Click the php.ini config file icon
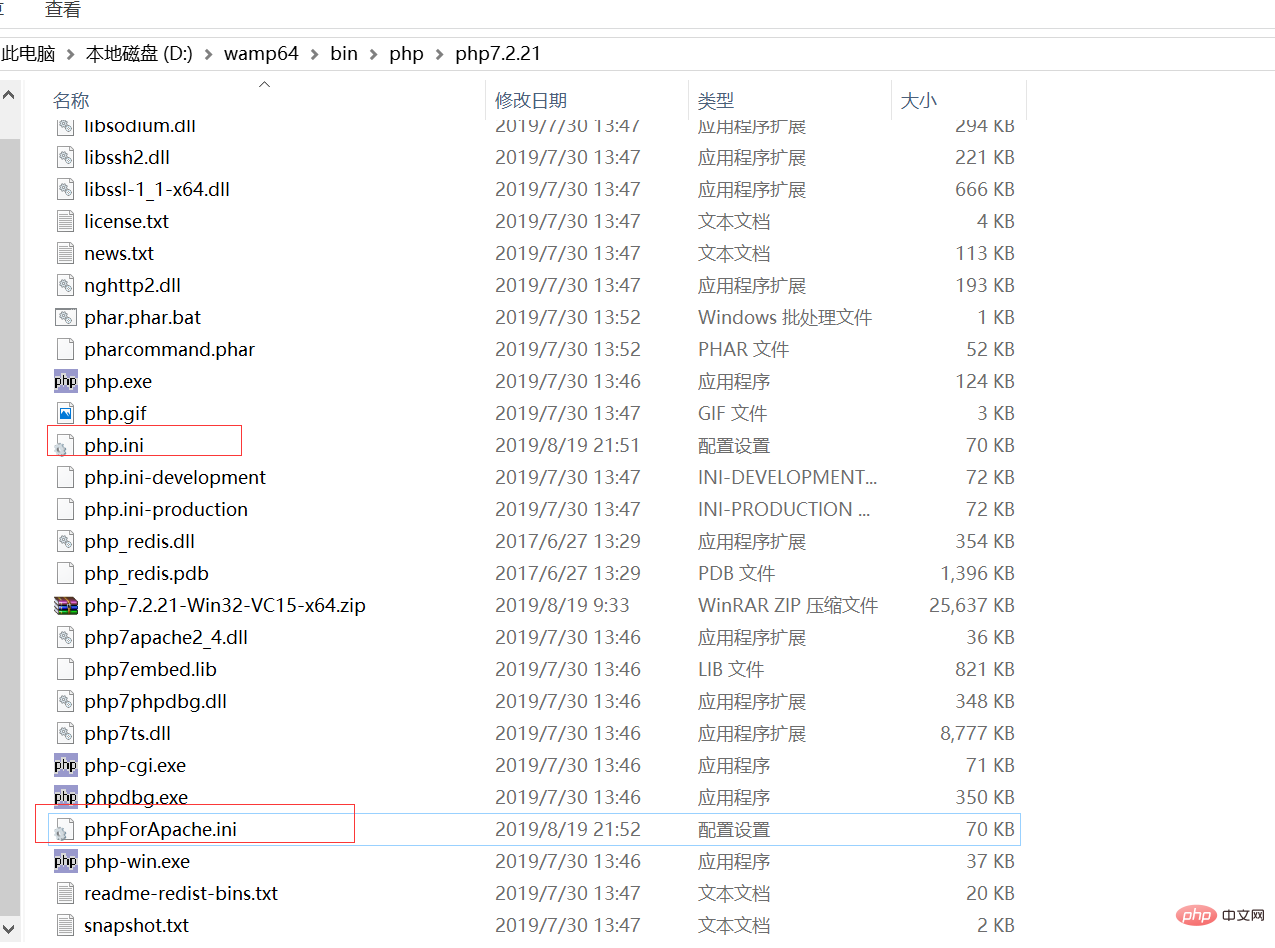Viewport: 1275px width, 948px height. (66, 445)
